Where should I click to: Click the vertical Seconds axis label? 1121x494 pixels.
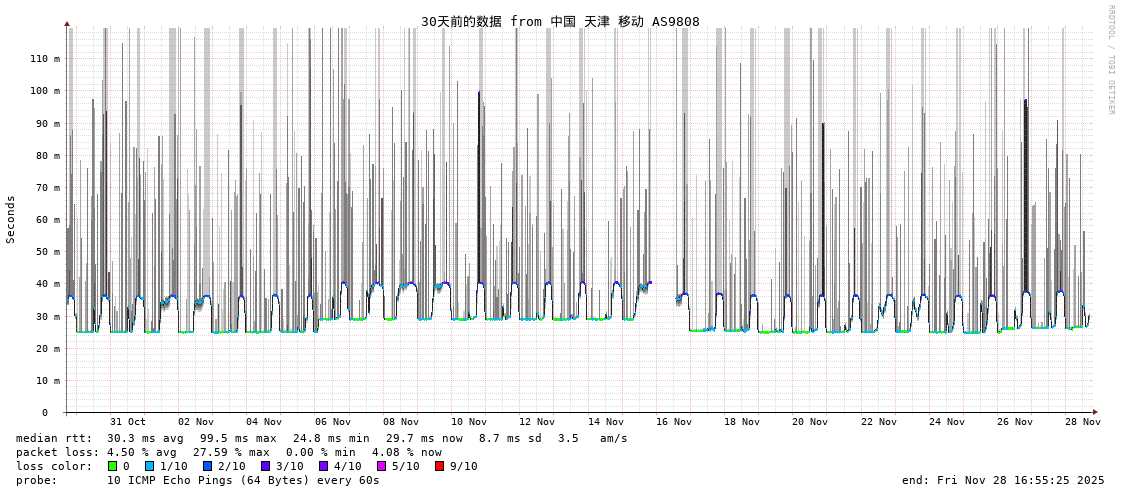click(x=11, y=219)
